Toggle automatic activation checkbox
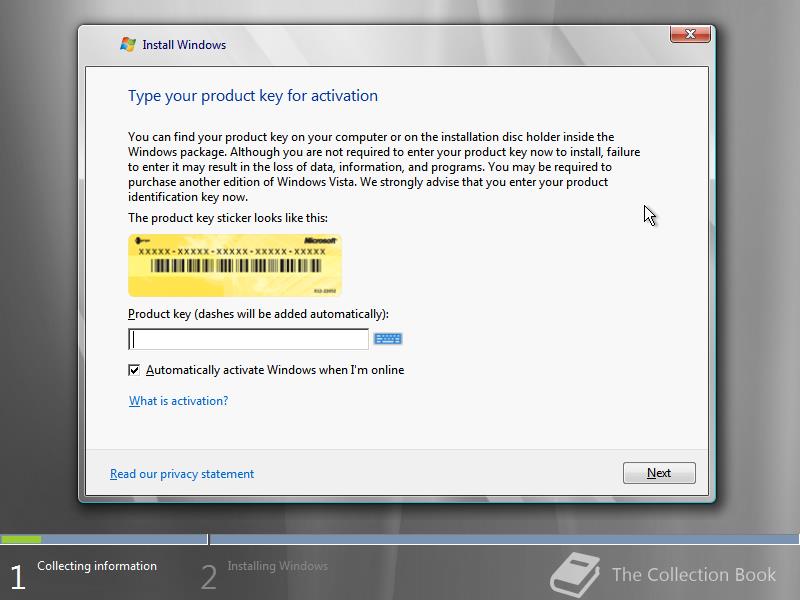The width and height of the screenshot is (800, 600). (x=134, y=370)
